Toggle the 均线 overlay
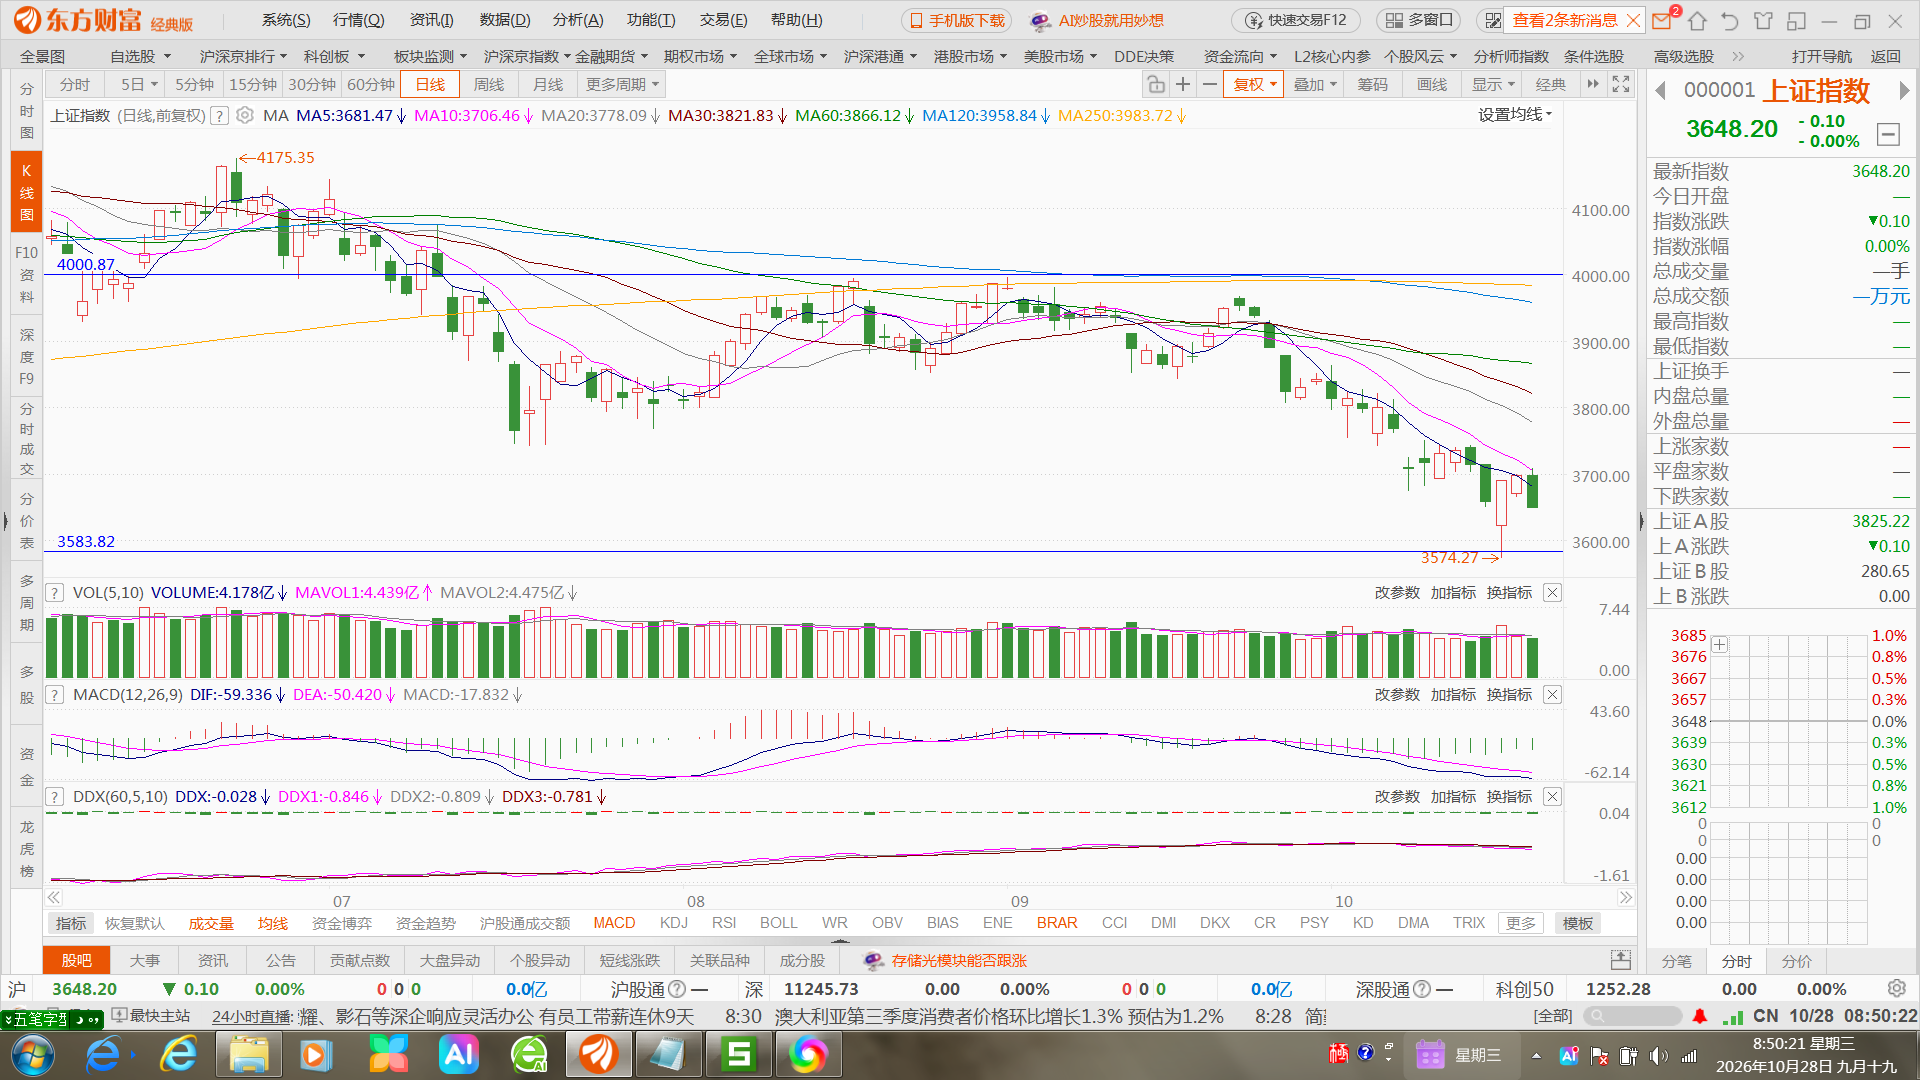The height and width of the screenshot is (1080, 1920). (273, 923)
